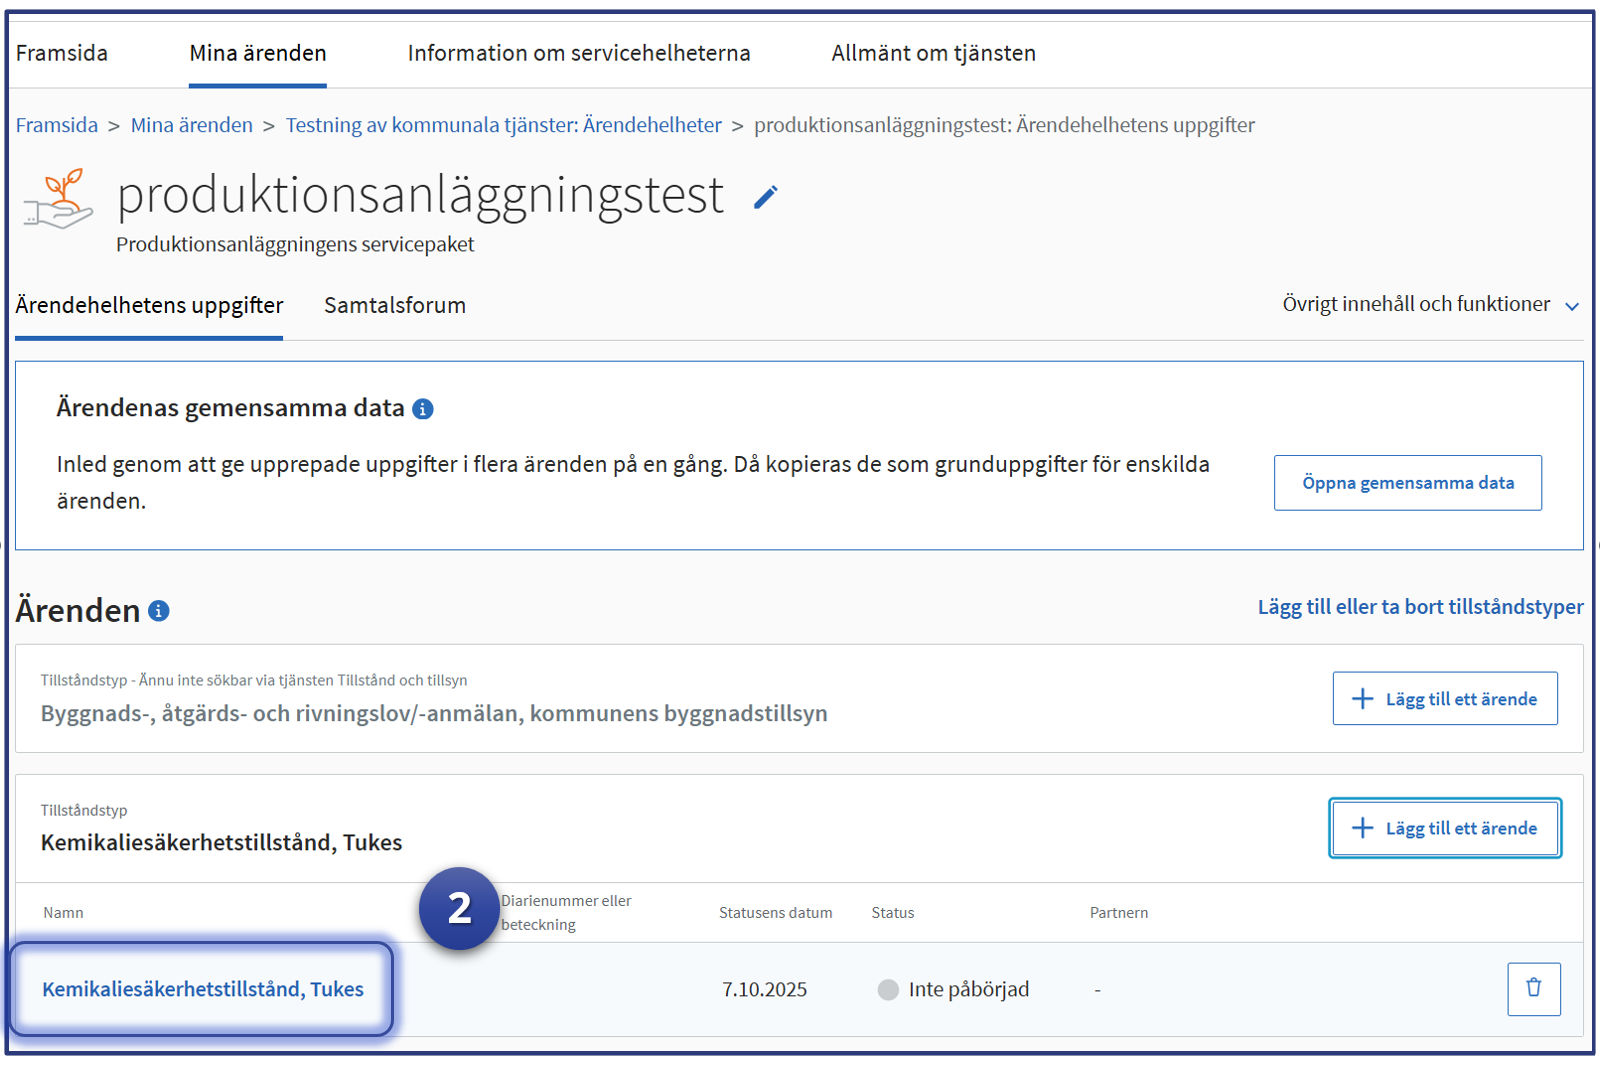Select the Ärendehelhetens uppgifter tab
The height and width of the screenshot is (1066, 1600).
point(149,305)
